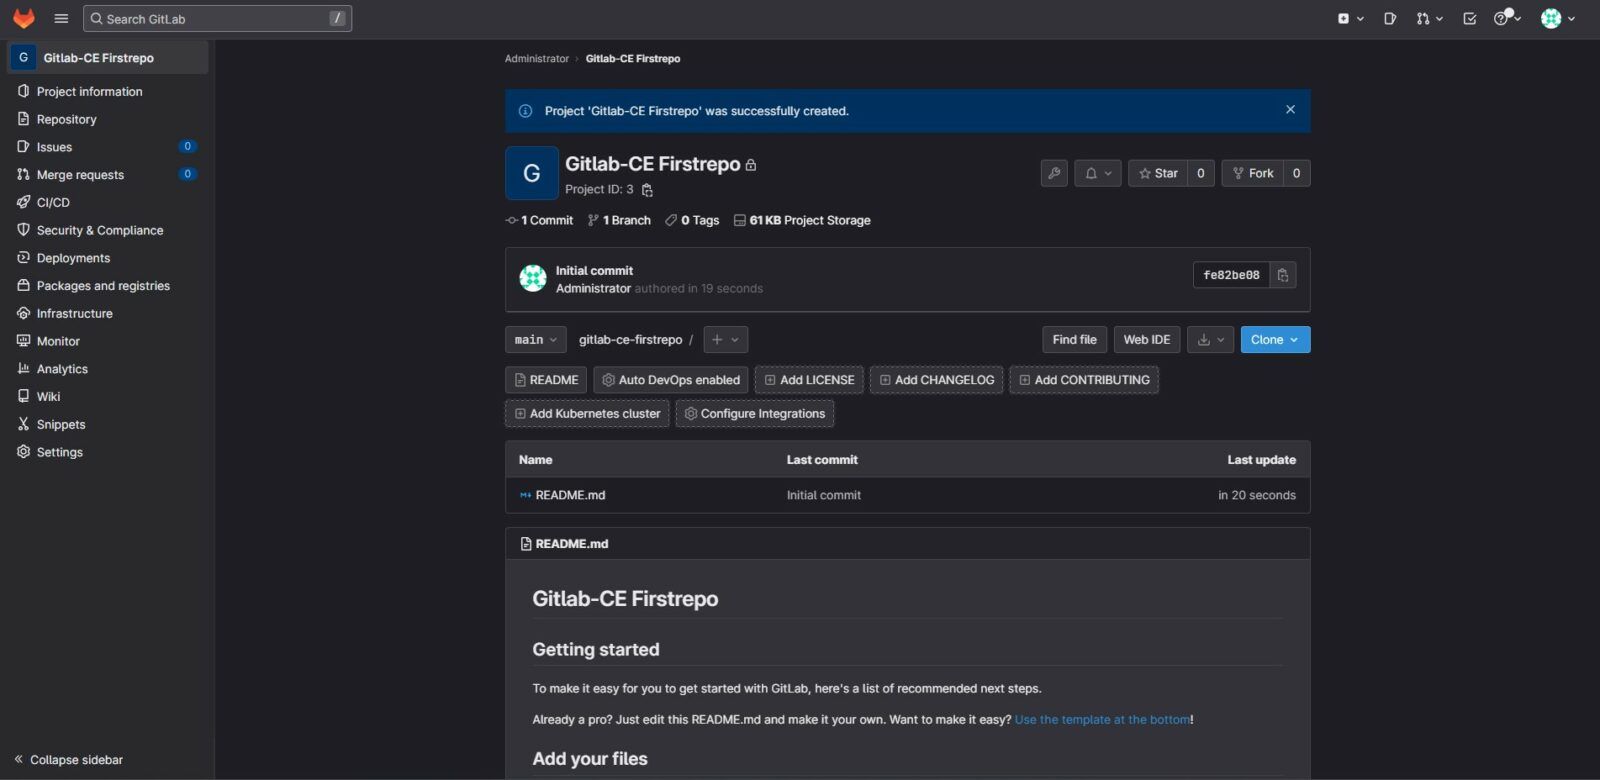Star the project
The image size is (1600, 780).
(x=1158, y=173)
